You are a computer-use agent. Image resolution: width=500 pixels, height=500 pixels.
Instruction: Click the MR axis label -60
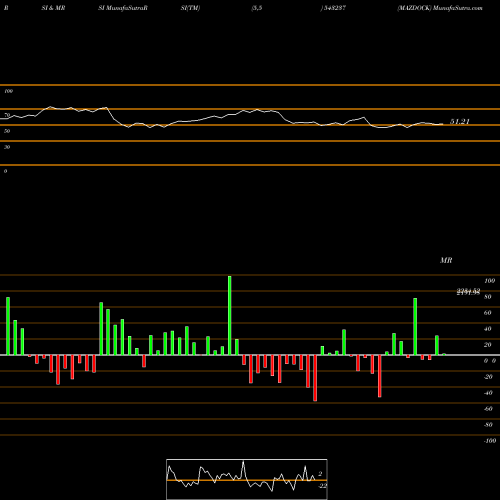(x=488, y=409)
